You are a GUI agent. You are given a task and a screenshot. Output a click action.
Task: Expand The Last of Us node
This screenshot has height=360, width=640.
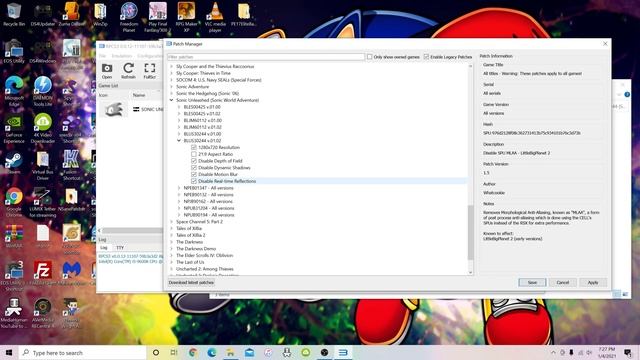pos(171,262)
